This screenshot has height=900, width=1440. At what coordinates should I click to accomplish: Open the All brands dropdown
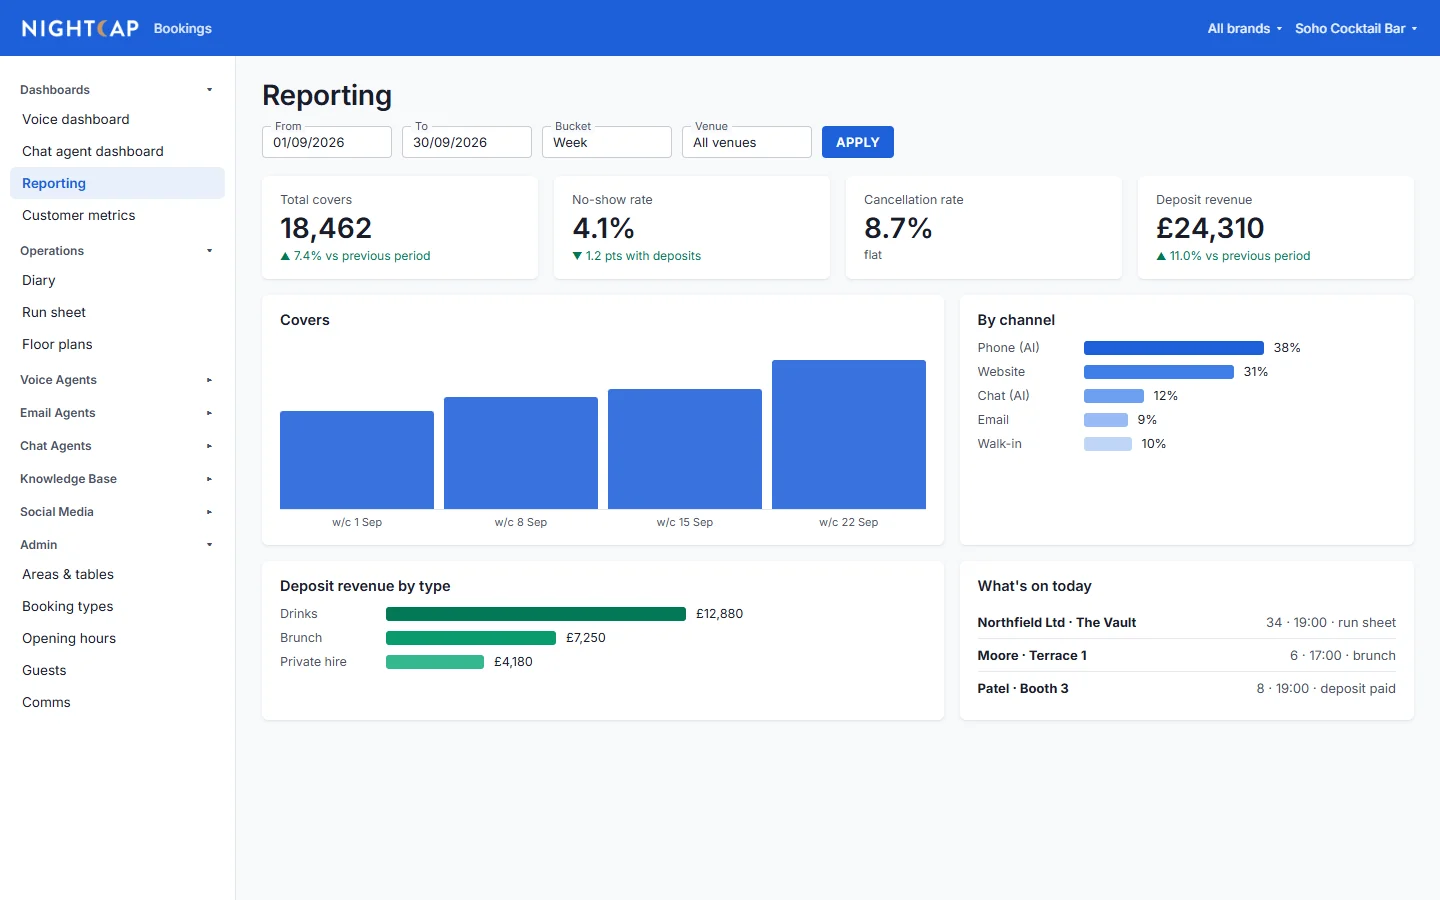coord(1244,28)
